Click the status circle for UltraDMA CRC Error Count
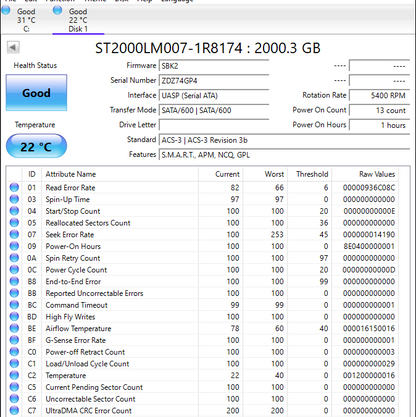416x417 pixels. (x=14, y=410)
